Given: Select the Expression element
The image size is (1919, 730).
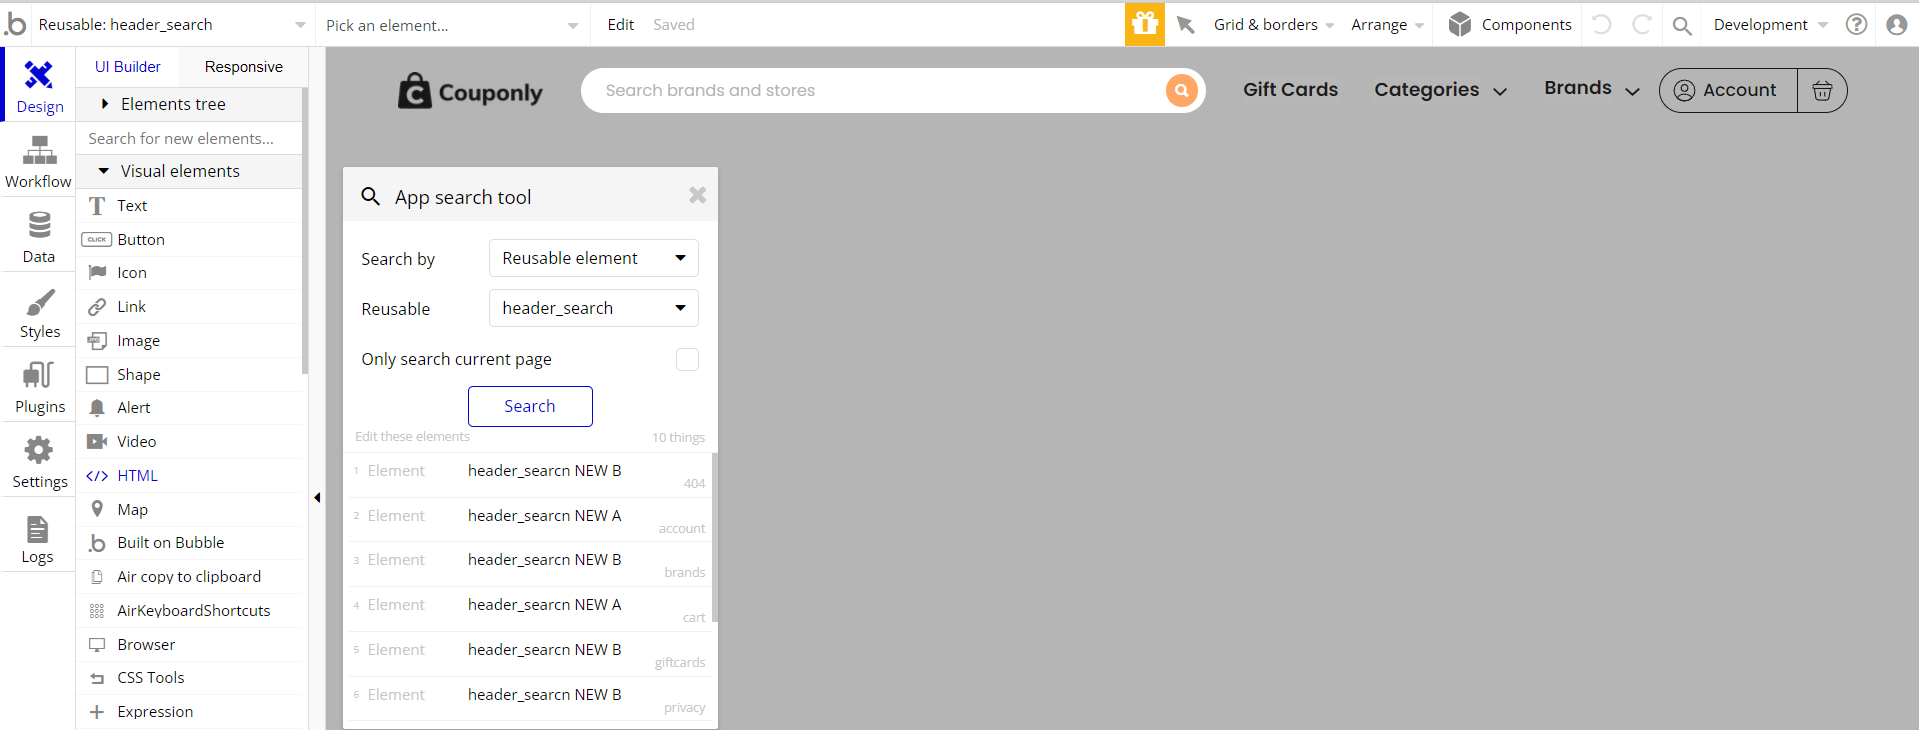Looking at the screenshot, I should [190, 712].
